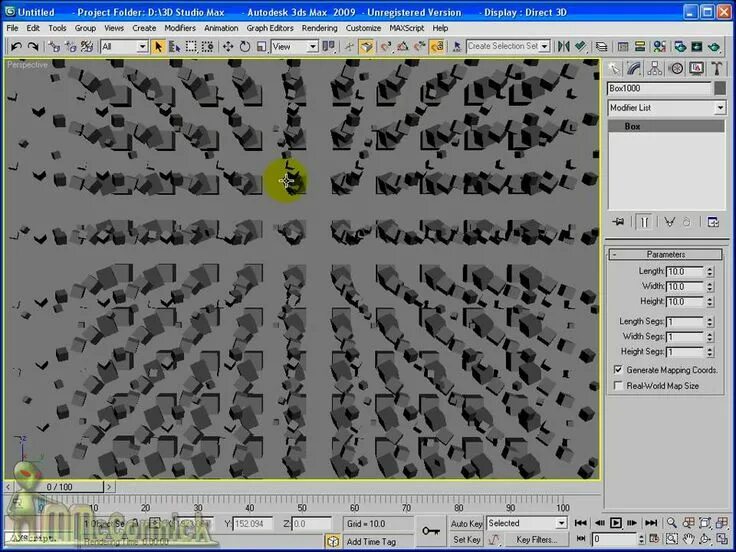This screenshot has width=736, height=552.
Task: Open the Selected key filter dropdown
Action: click(527, 523)
